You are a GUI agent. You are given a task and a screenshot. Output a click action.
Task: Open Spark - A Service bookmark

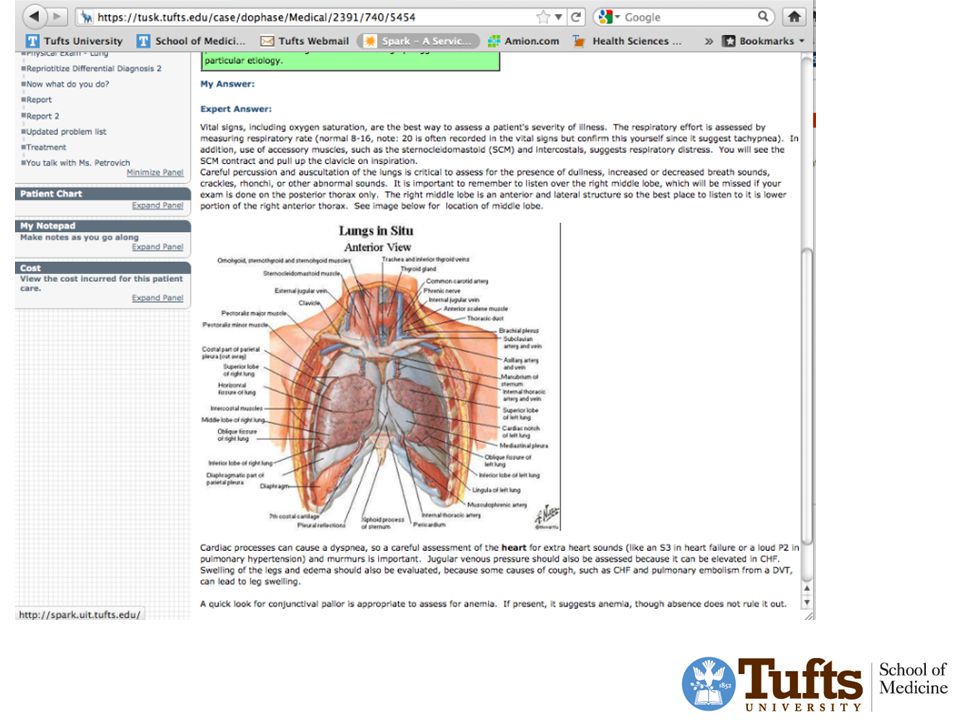pyautogui.click(x=418, y=41)
